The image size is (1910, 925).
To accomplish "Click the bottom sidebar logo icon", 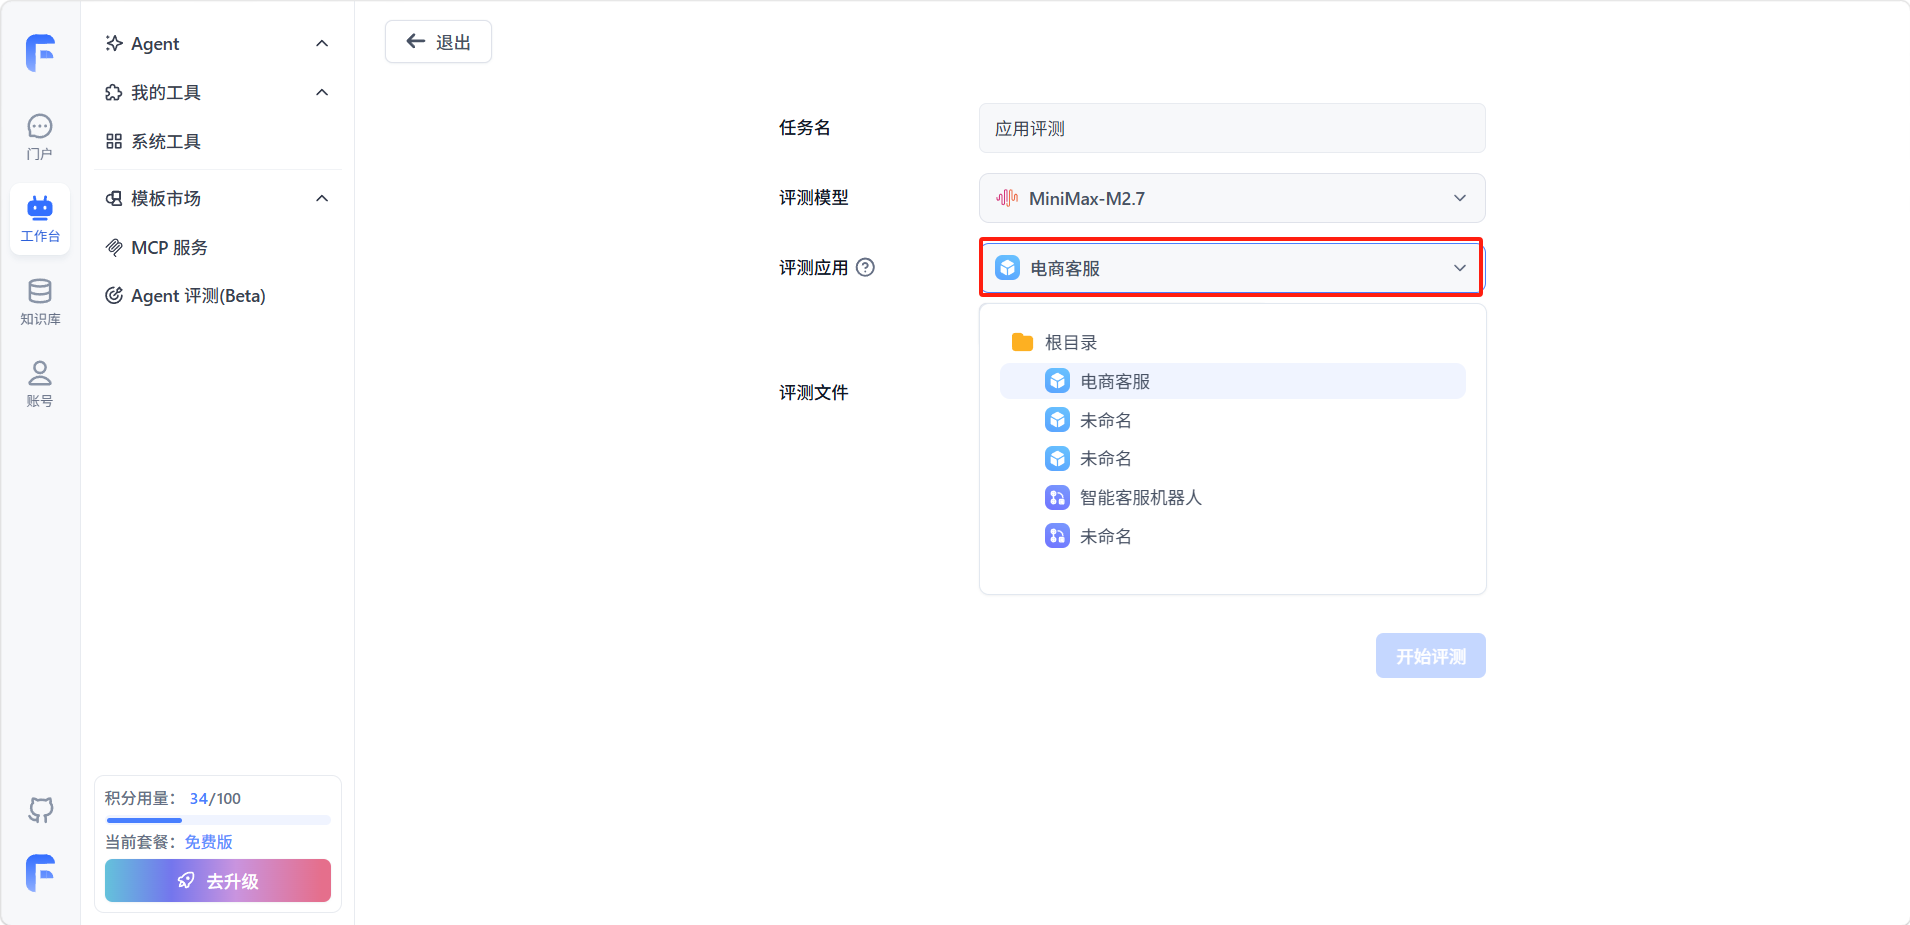I will 40,873.
